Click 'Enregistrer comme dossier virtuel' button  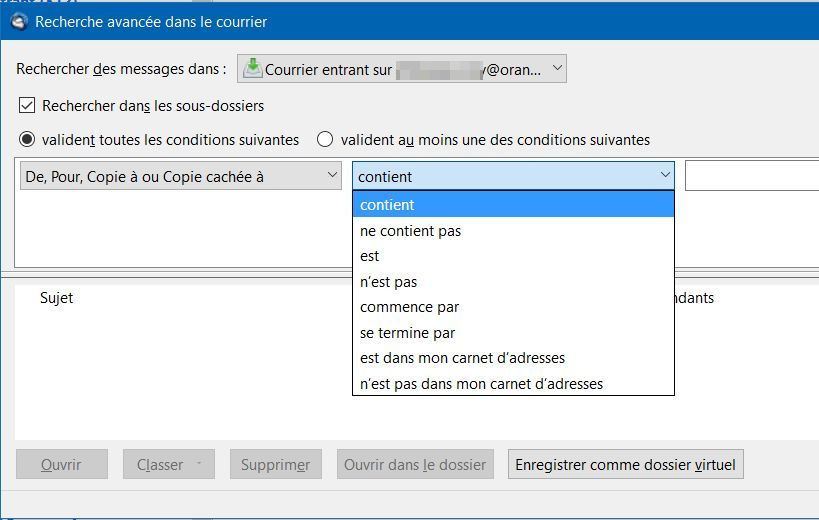pyautogui.click(x=626, y=465)
